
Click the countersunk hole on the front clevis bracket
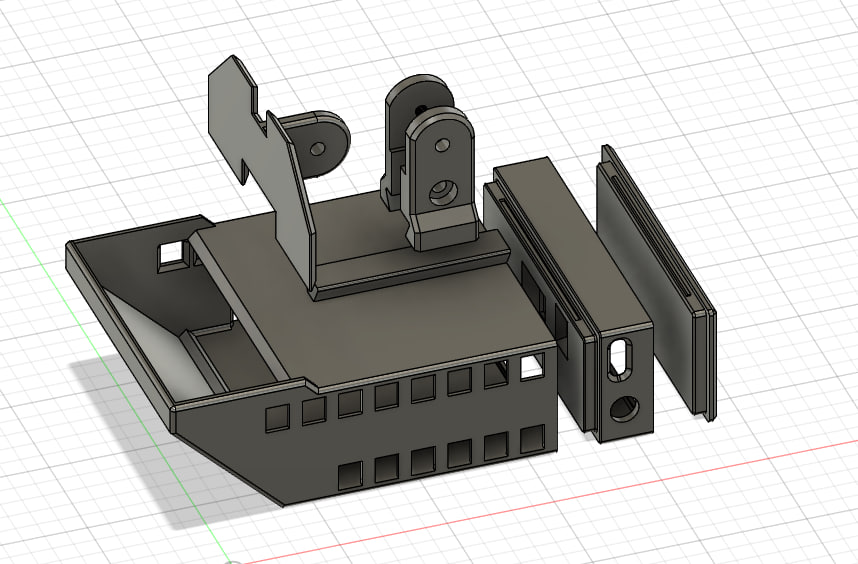[442, 193]
